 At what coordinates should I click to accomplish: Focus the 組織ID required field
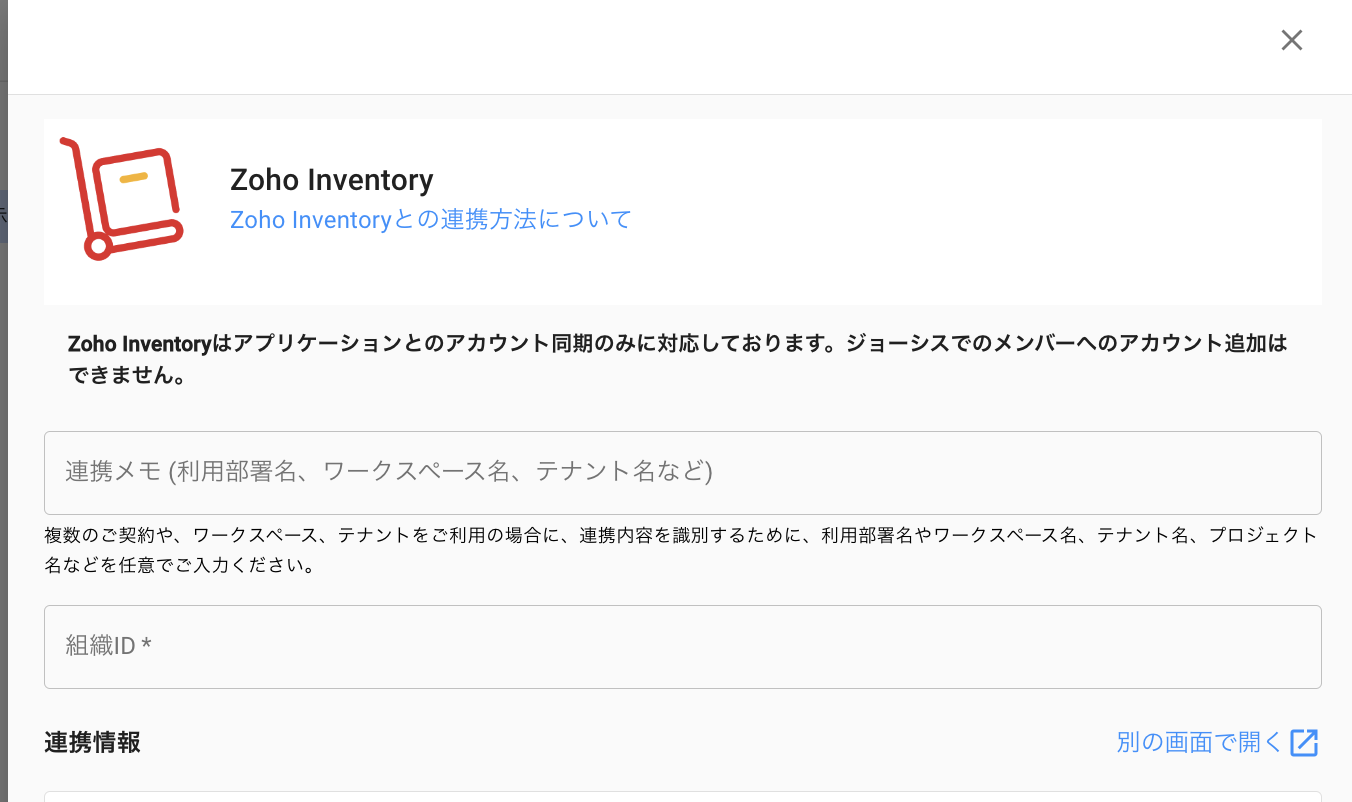tap(682, 646)
